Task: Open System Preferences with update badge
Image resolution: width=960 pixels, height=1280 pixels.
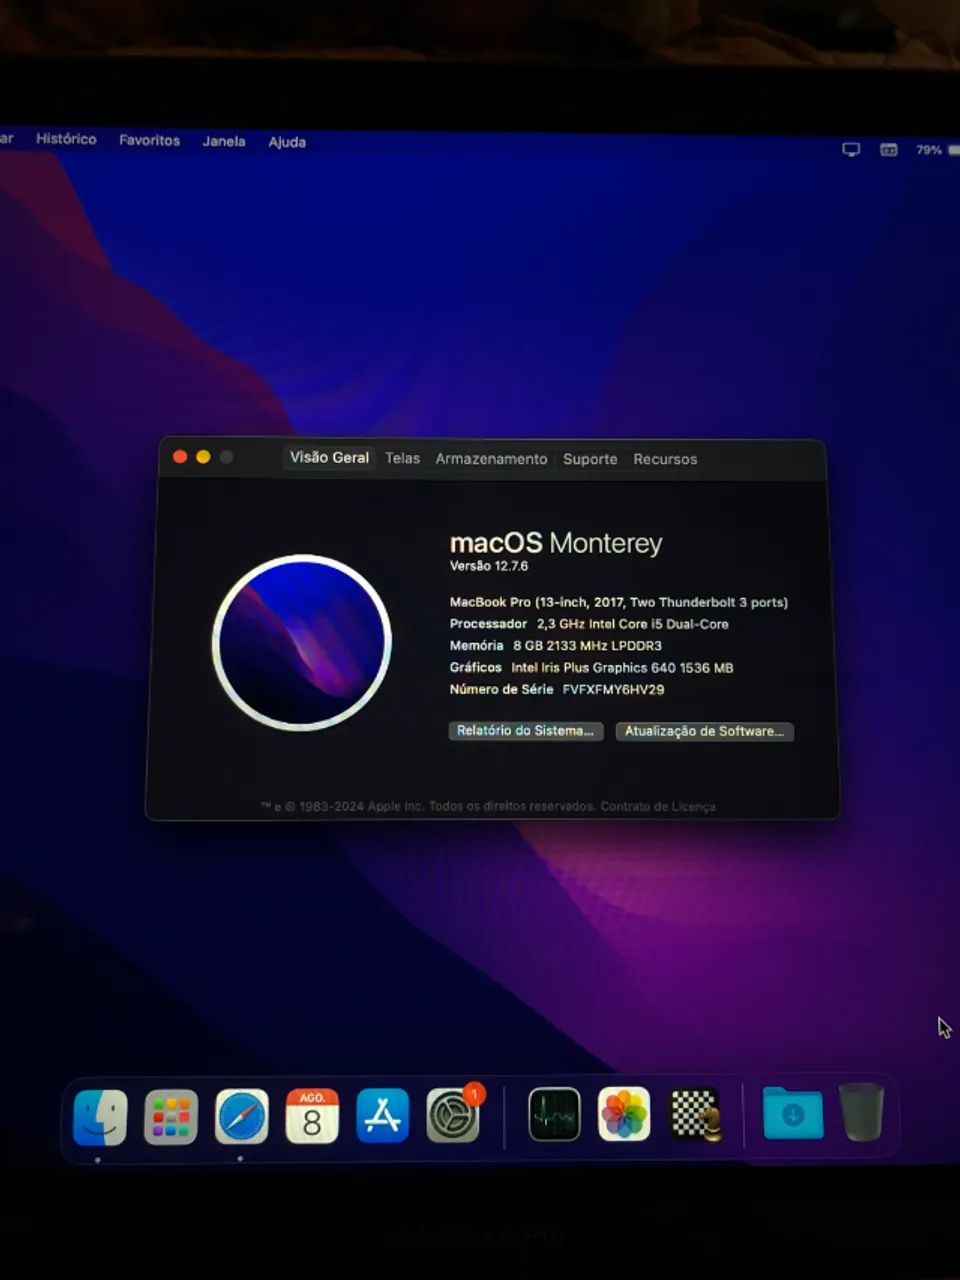Action: (454, 1115)
